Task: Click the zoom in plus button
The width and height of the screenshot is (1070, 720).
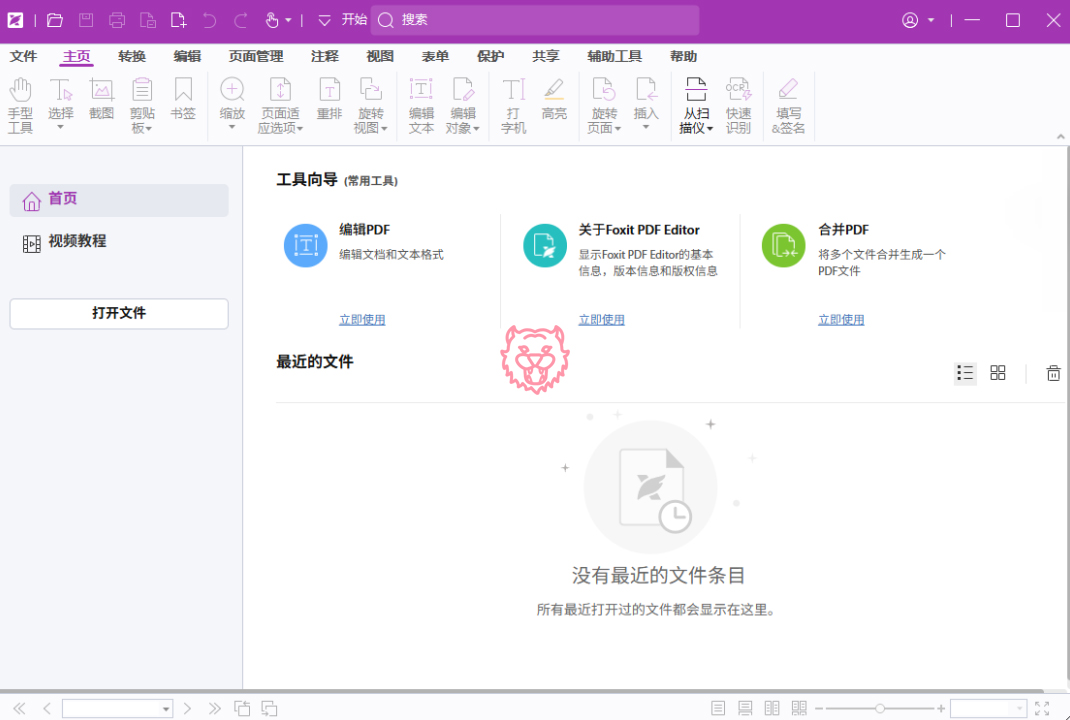Action: [941, 708]
